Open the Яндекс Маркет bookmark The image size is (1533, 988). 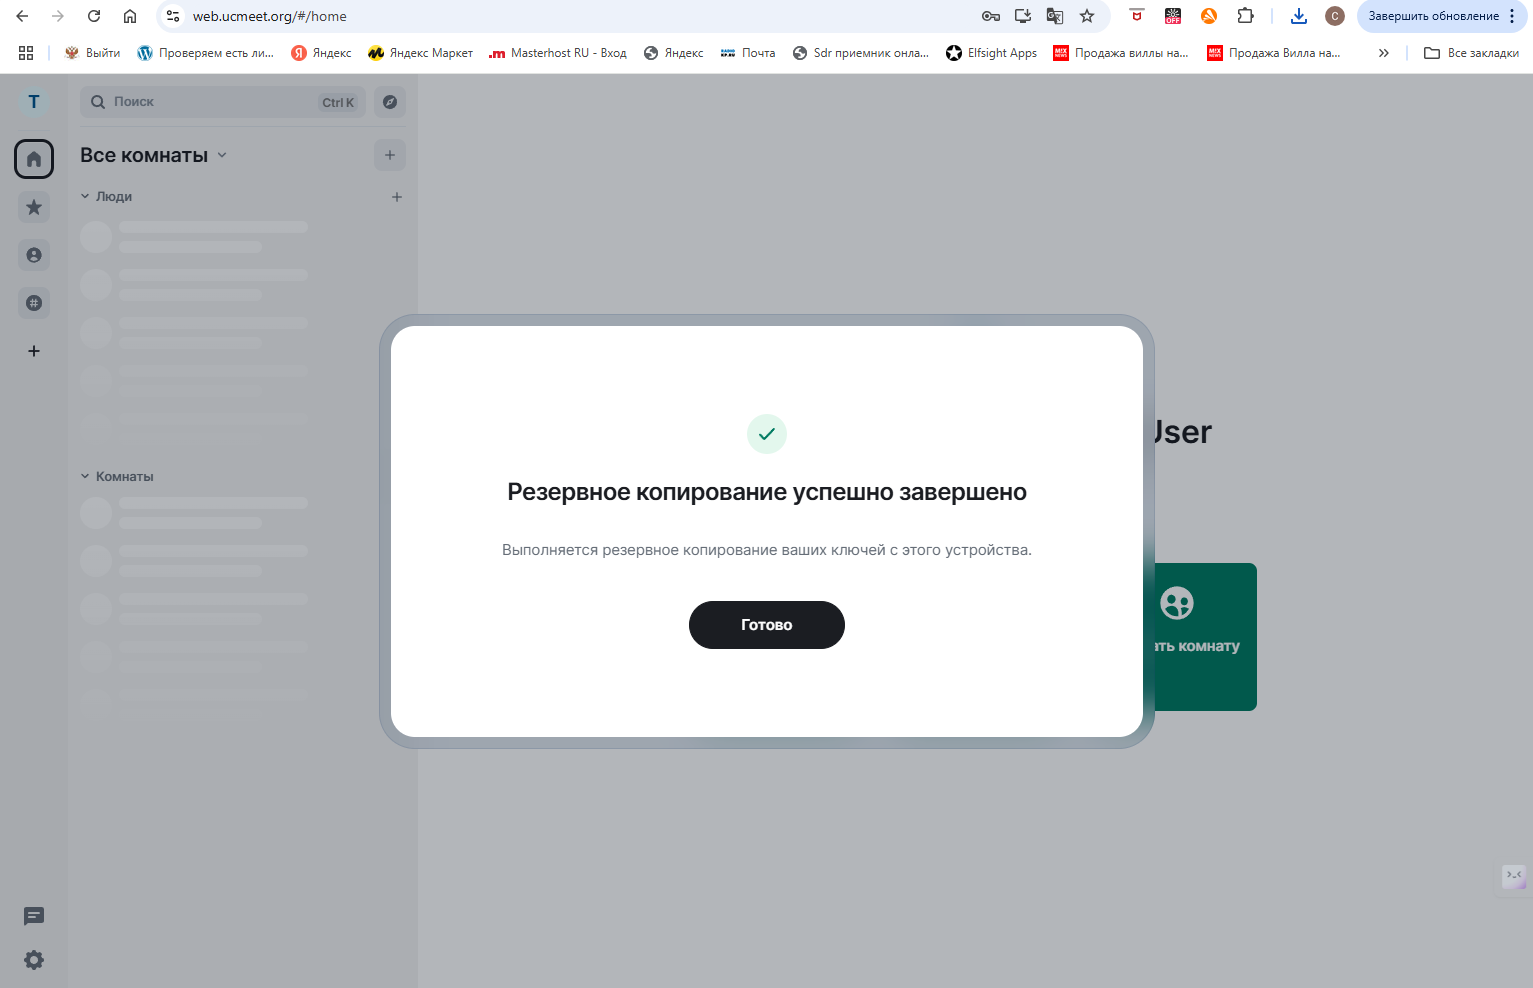pyautogui.click(x=420, y=52)
